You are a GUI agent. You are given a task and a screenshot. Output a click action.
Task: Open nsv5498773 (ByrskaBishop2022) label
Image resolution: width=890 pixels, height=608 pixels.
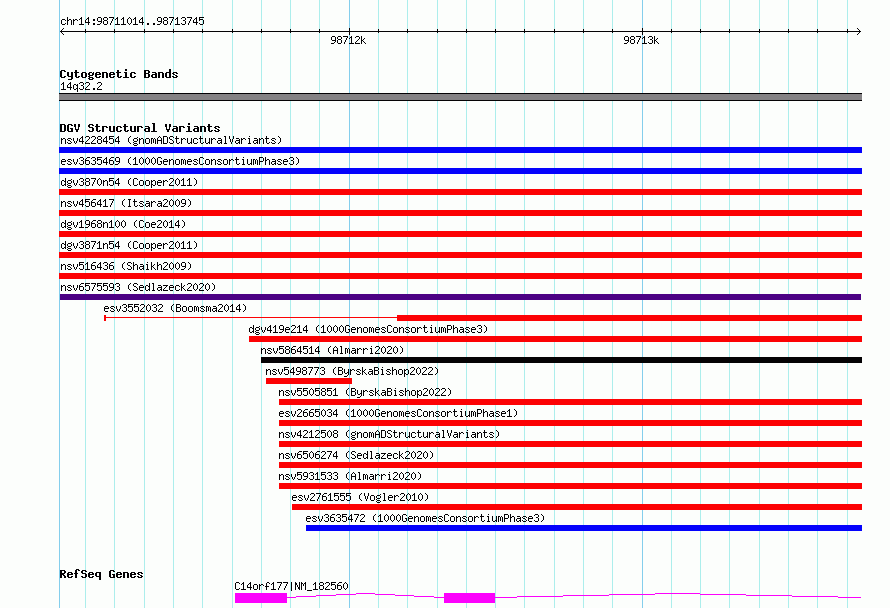pos(352,371)
